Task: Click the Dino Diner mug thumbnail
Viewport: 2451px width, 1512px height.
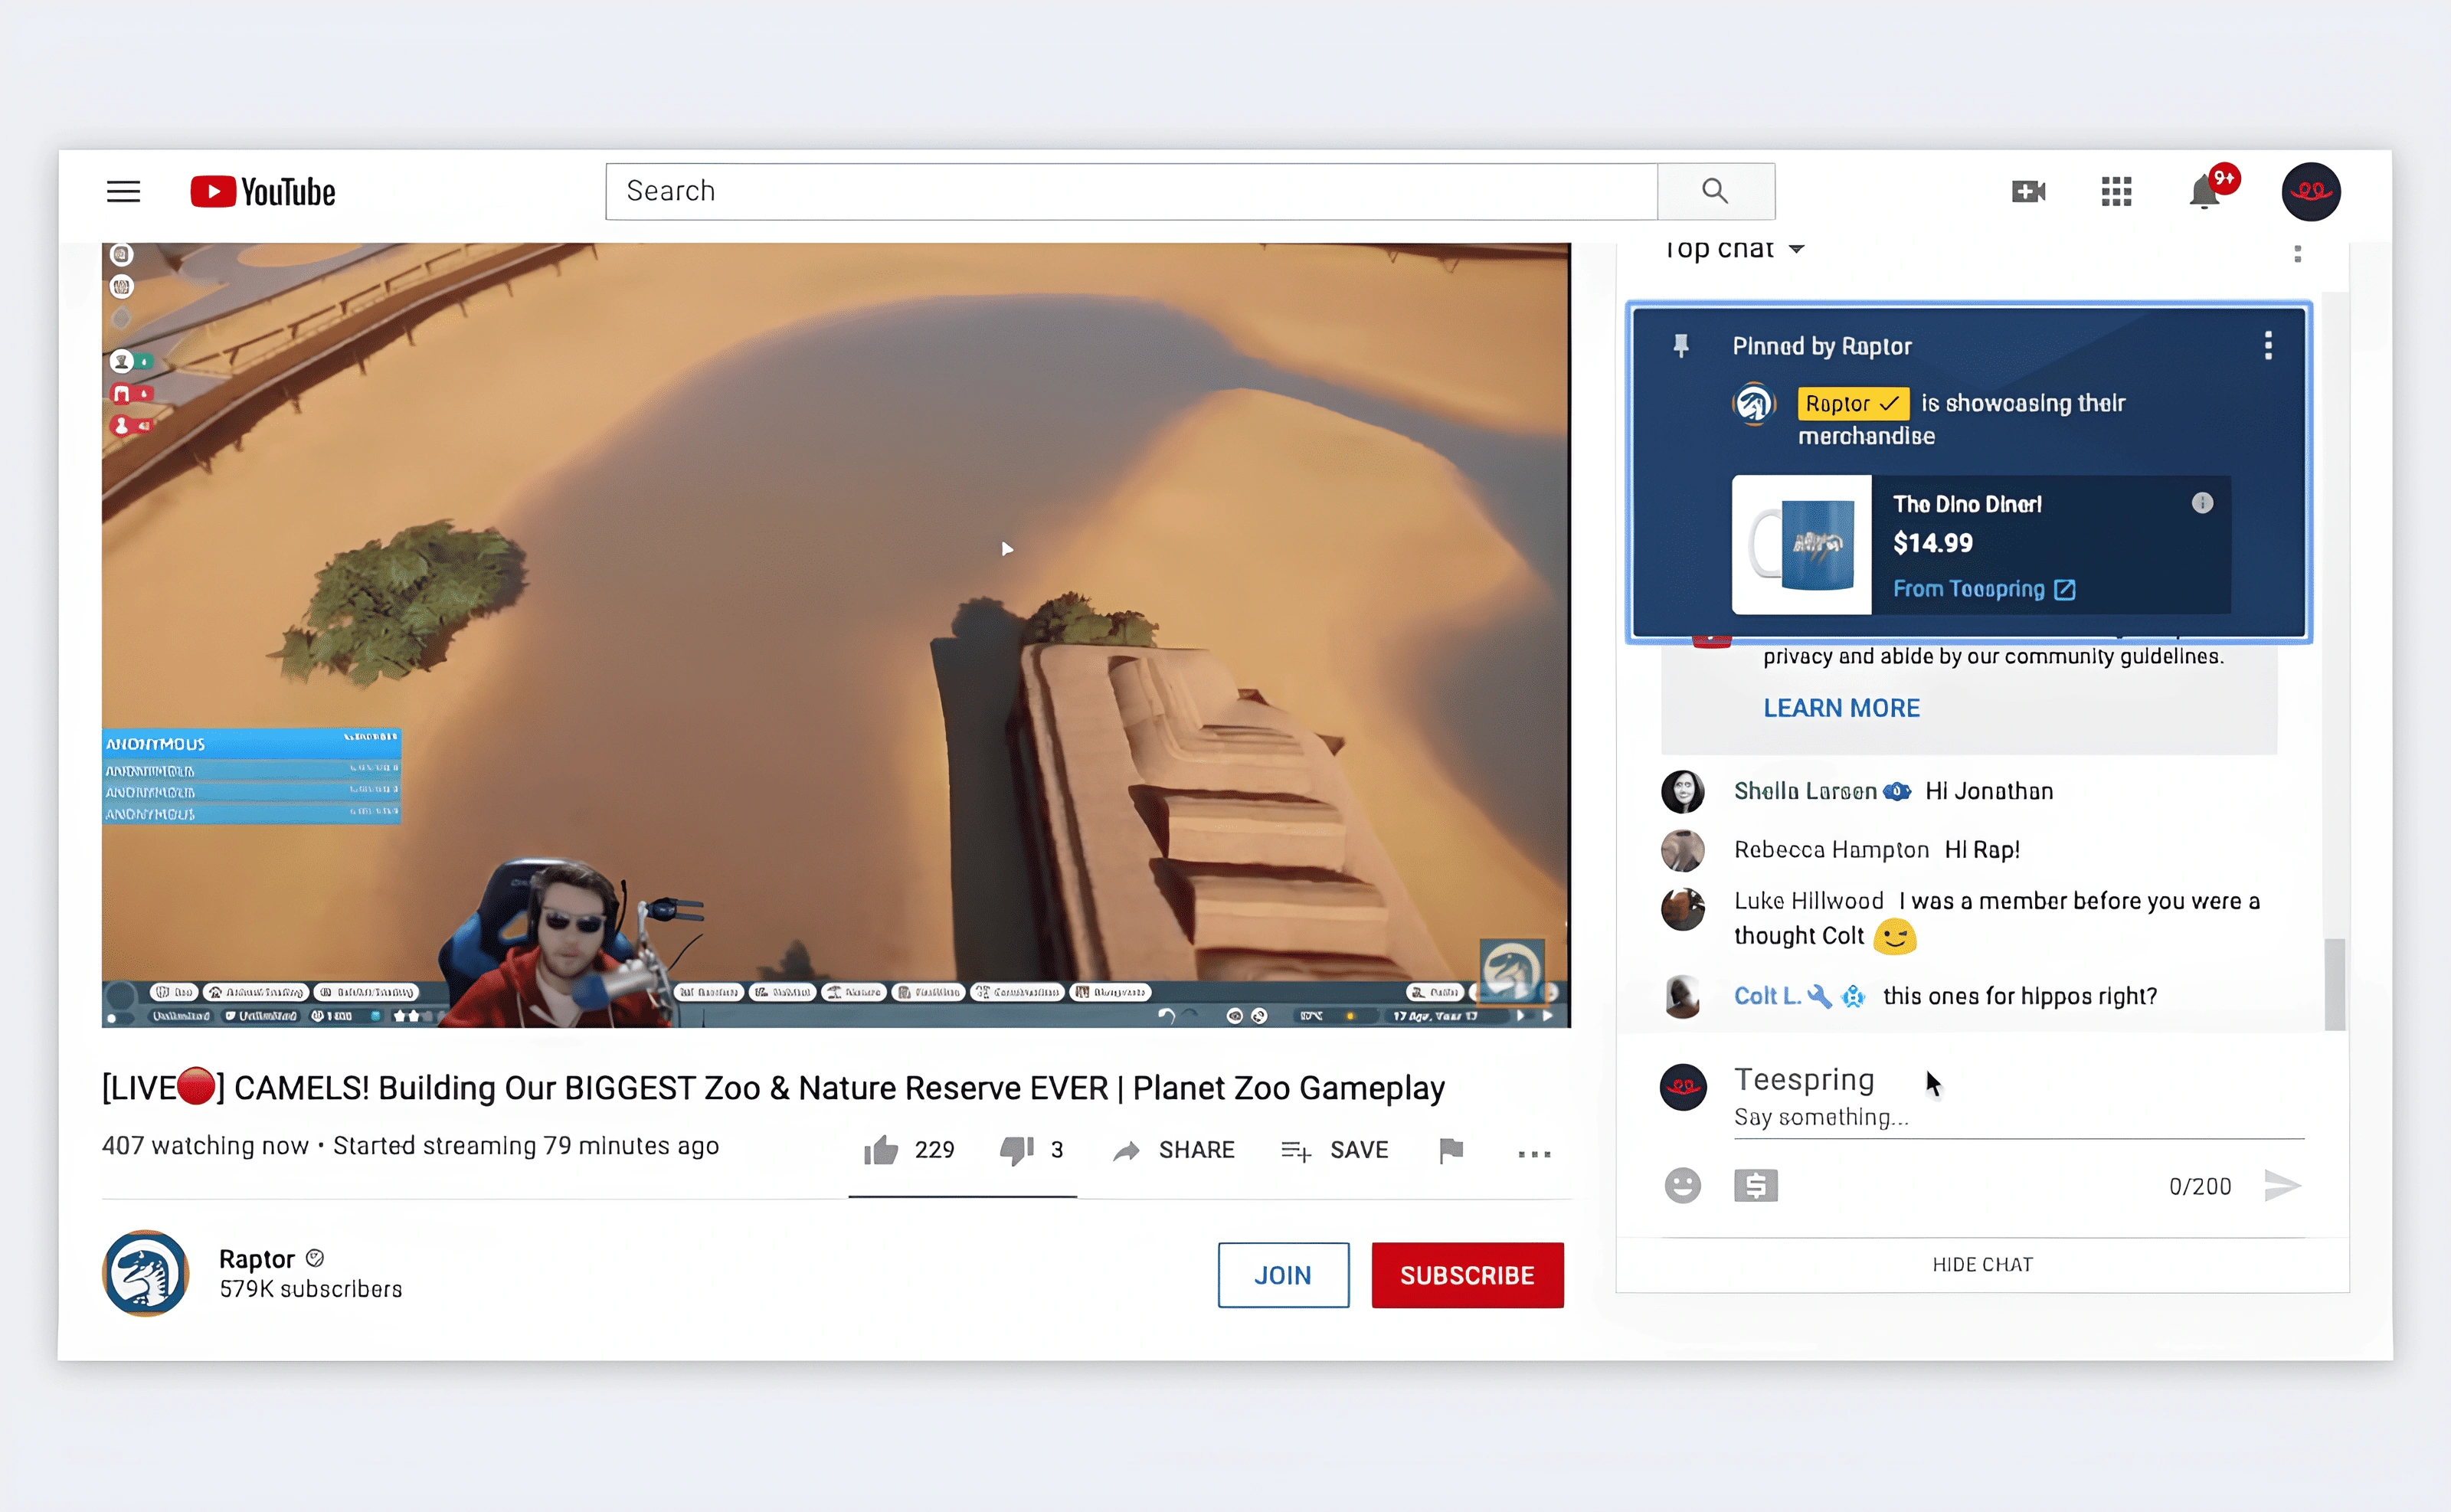Action: (1801, 545)
